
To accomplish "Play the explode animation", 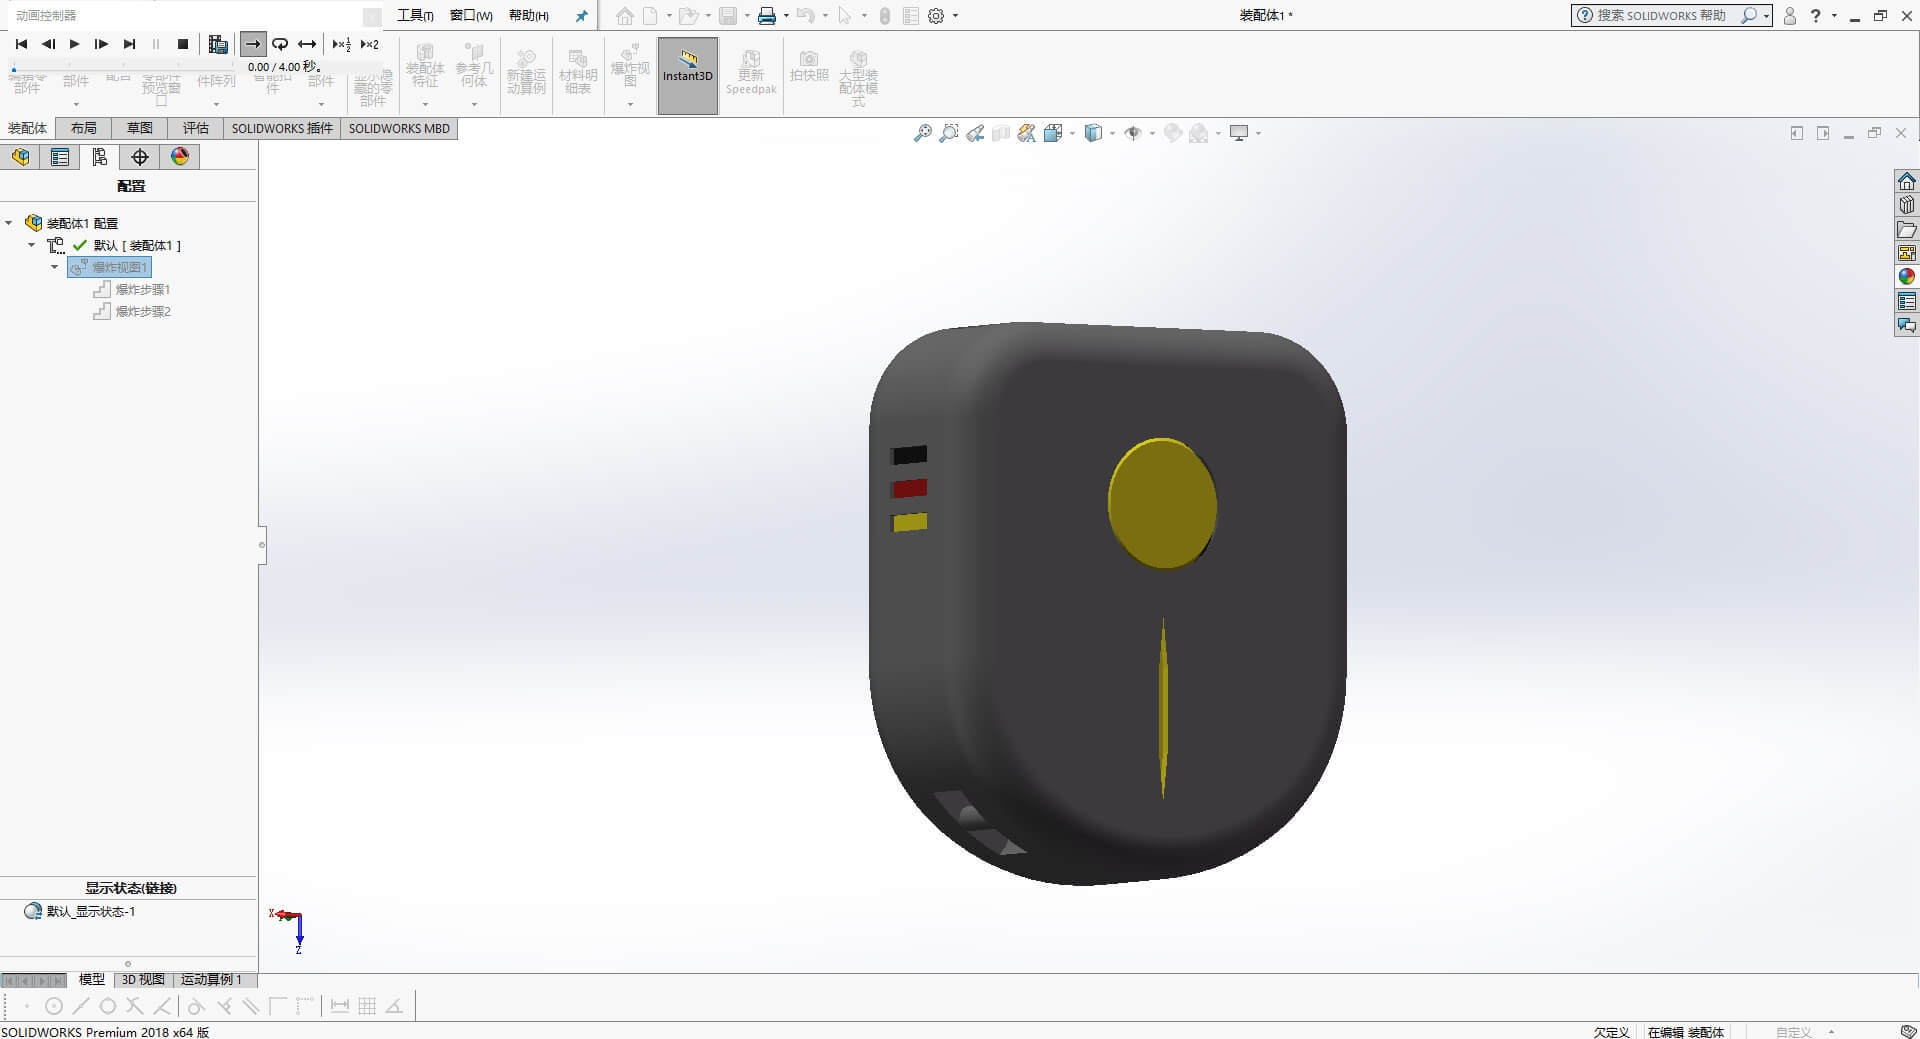I will point(74,44).
